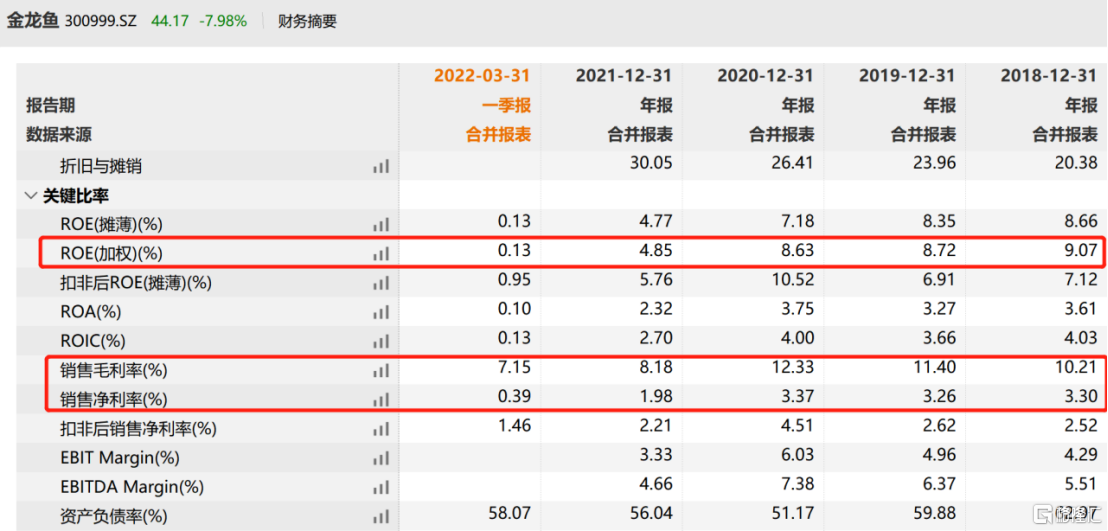Click the 报告期 row label
The height and width of the screenshot is (531, 1108).
[50, 106]
